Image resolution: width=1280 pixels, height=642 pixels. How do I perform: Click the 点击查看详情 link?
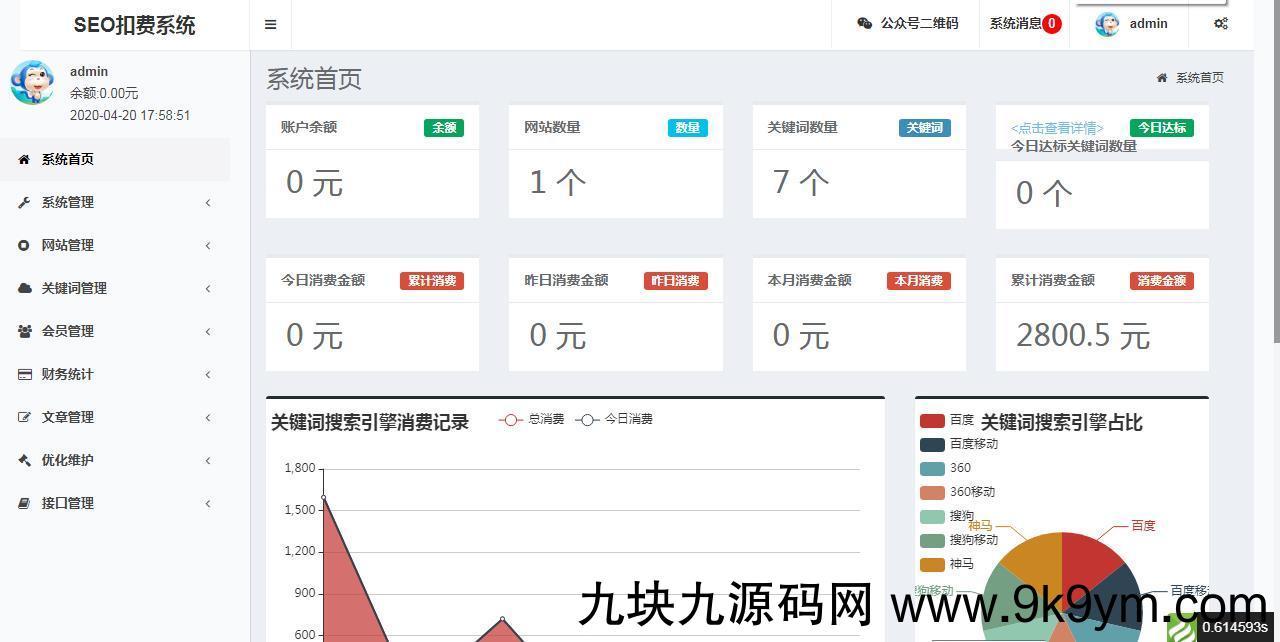coord(1057,128)
